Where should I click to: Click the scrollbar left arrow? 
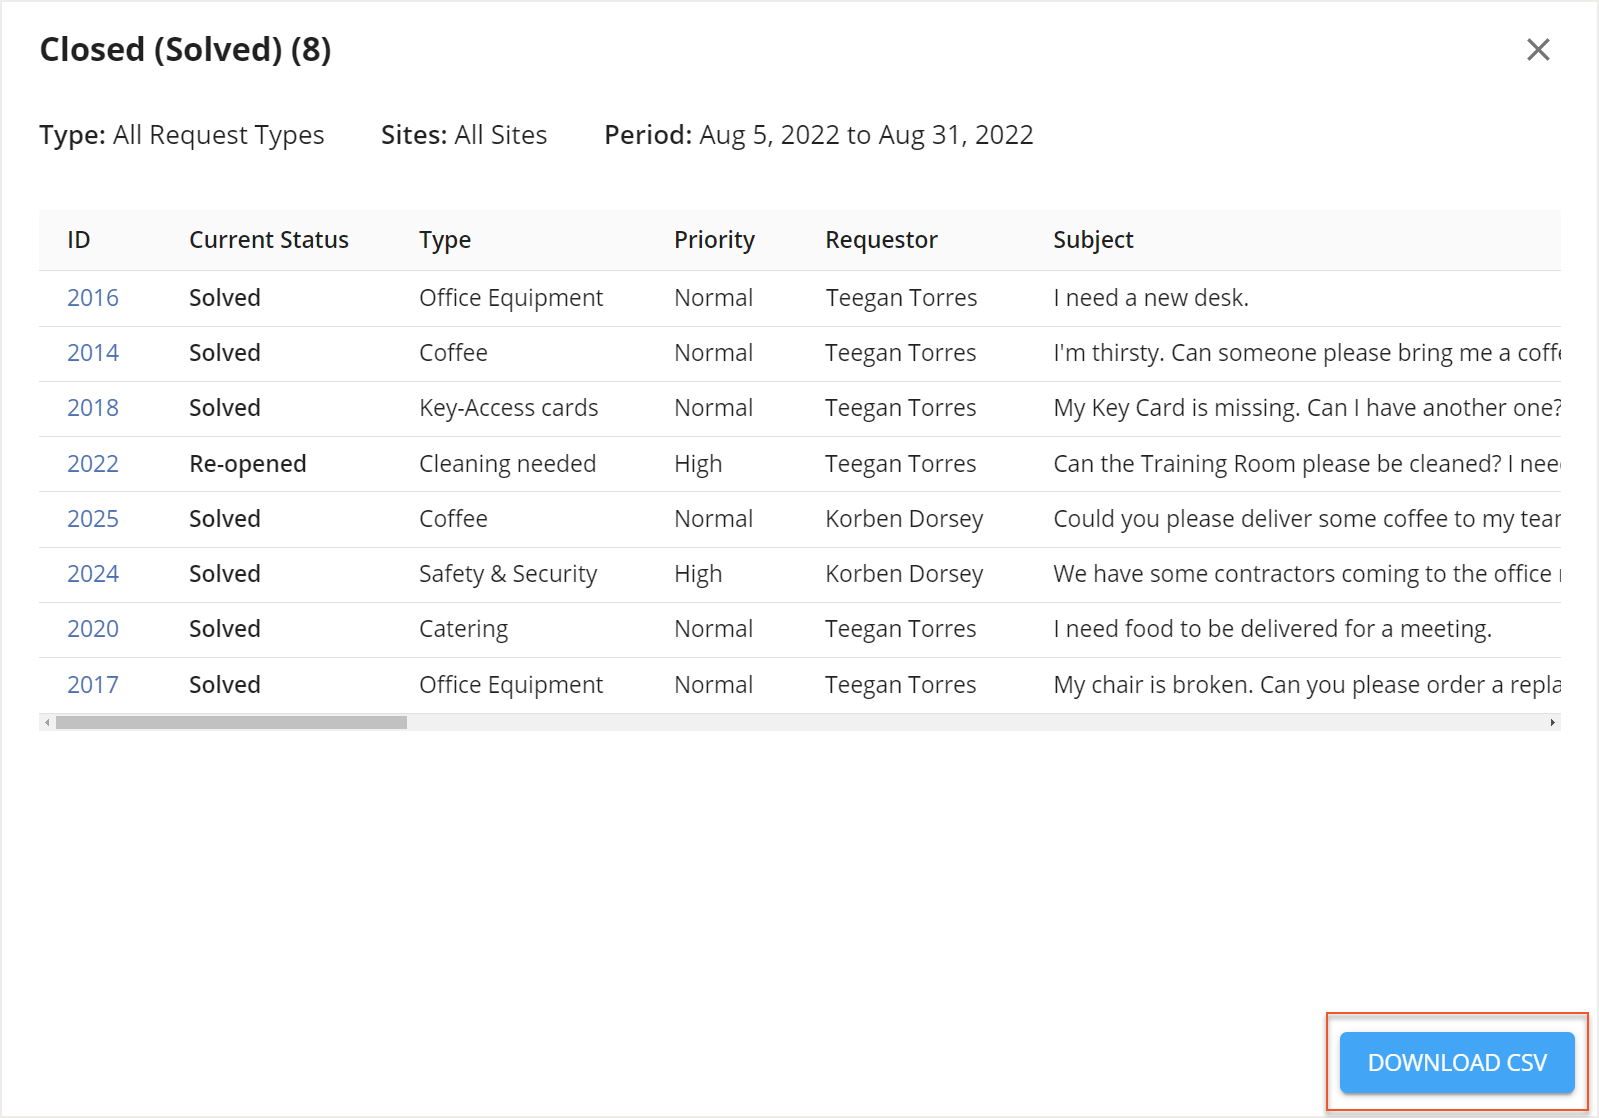(47, 722)
